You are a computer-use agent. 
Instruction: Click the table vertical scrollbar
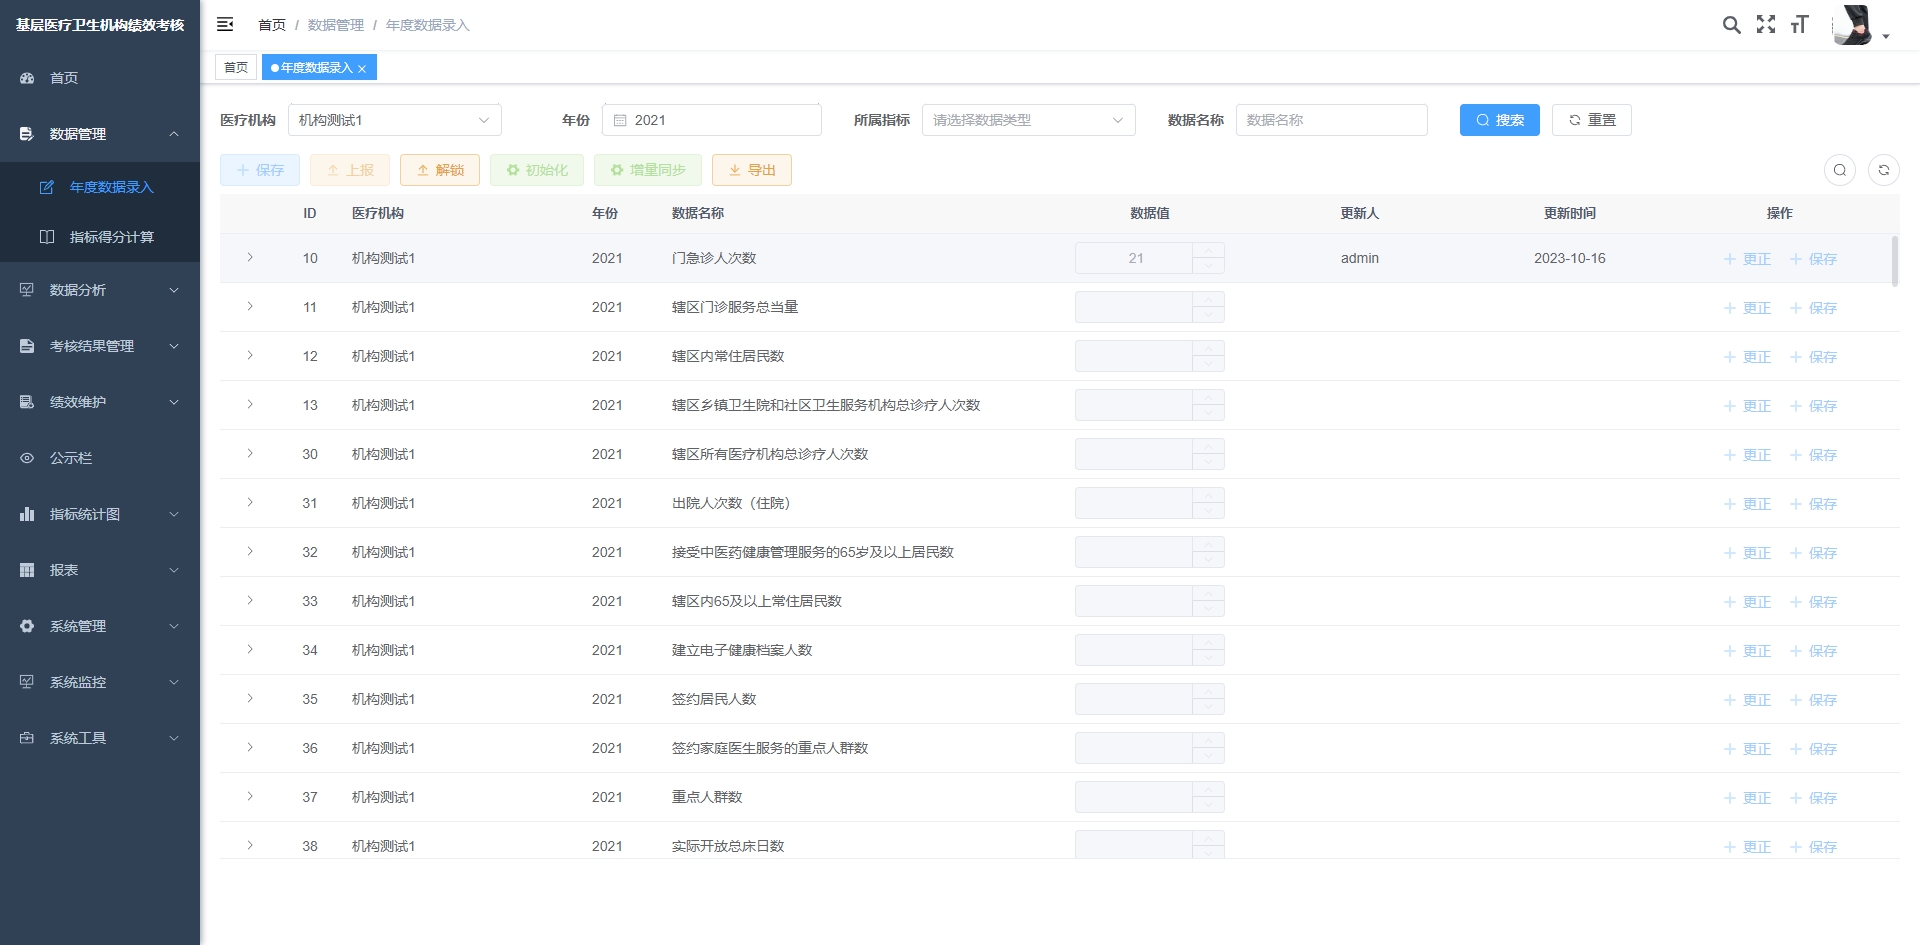click(1894, 261)
